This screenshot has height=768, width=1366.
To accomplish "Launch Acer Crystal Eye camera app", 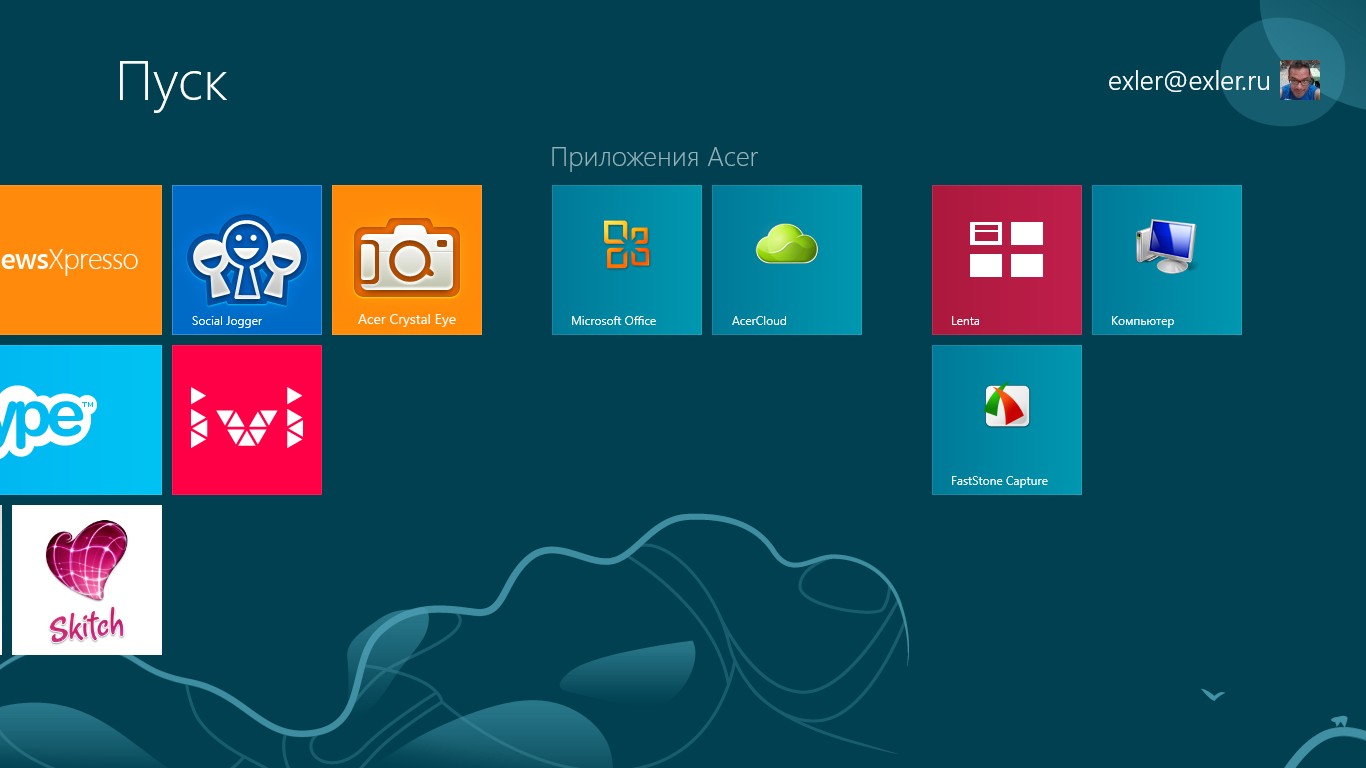I will (x=407, y=259).
